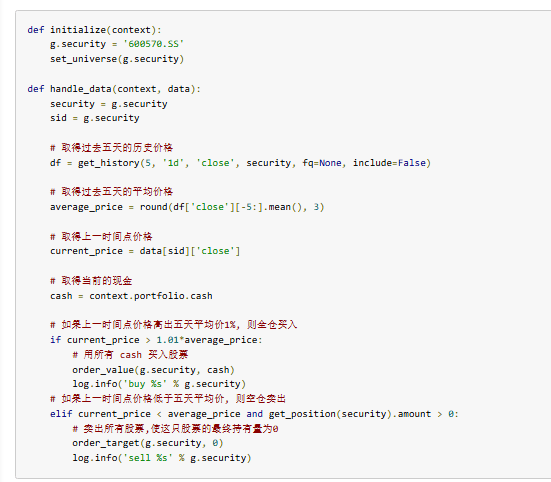Click the def initialize(context) line
Screen dimensions: 551x482
pyautogui.click(x=94, y=30)
